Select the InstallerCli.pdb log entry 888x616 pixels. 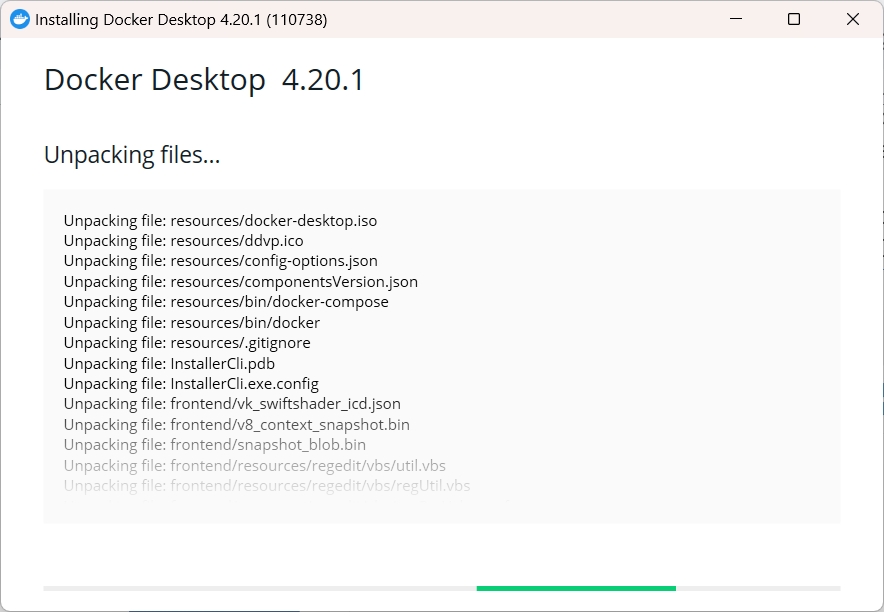click(x=169, y=364)
